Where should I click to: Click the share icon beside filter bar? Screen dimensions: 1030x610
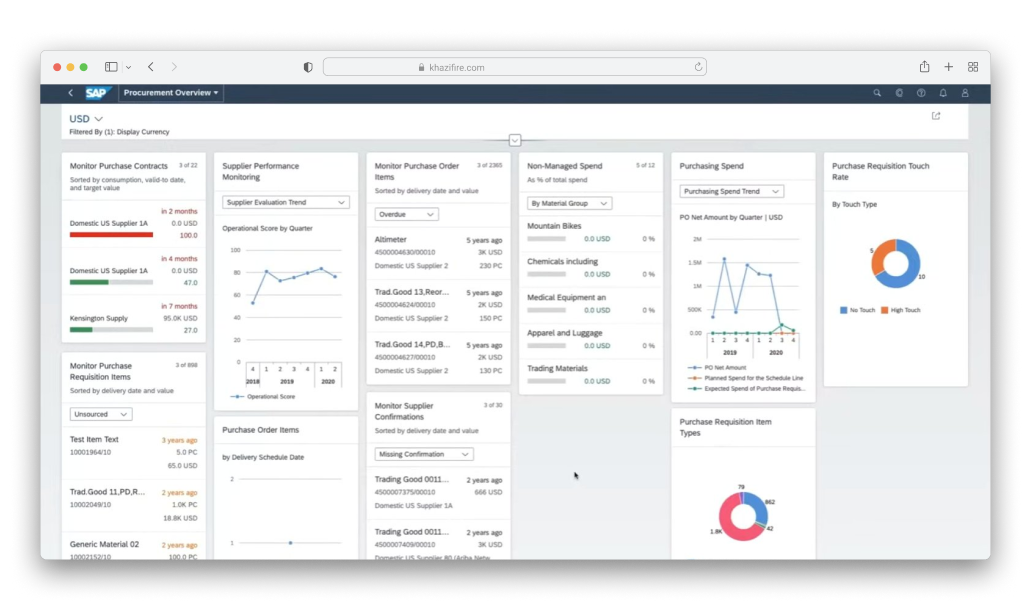pyautogui.click(x=936, y=116)
